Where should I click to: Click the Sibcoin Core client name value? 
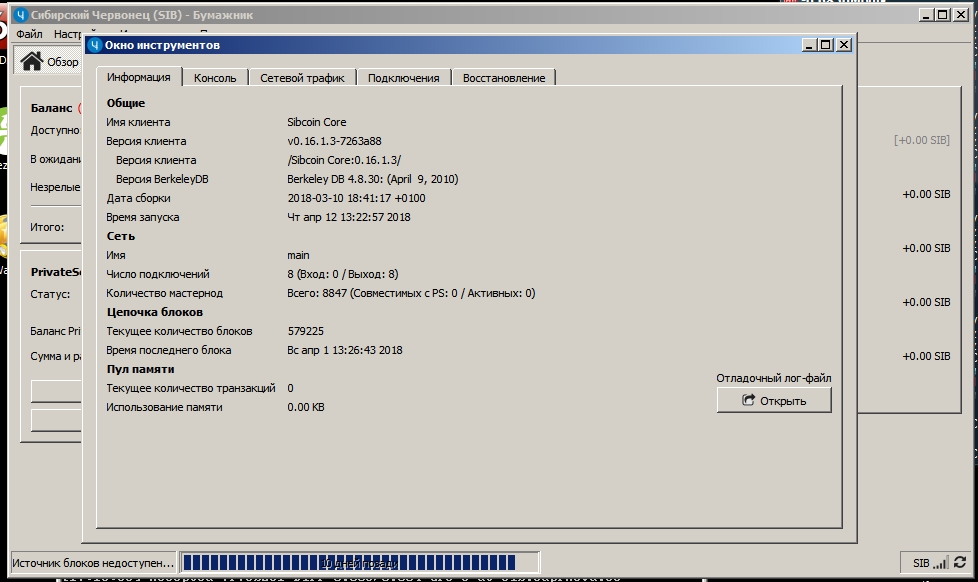[x=317, y=122]
